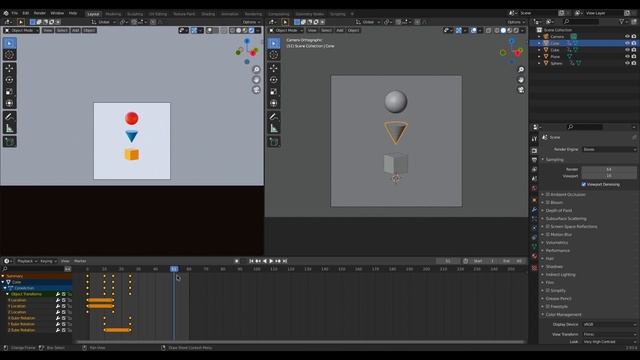Screen dimensions: 640x360
Task: Open the Render properties tab icon
Action: click(534, 151)
